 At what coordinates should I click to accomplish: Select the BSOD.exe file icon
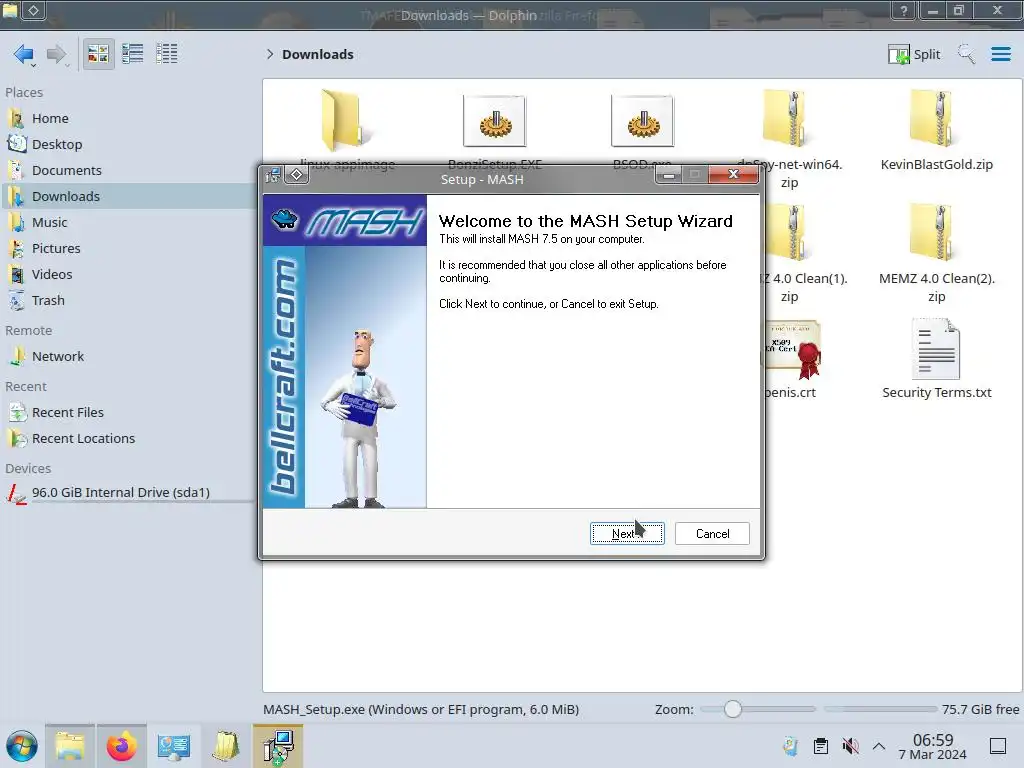[x=643, y=121]
